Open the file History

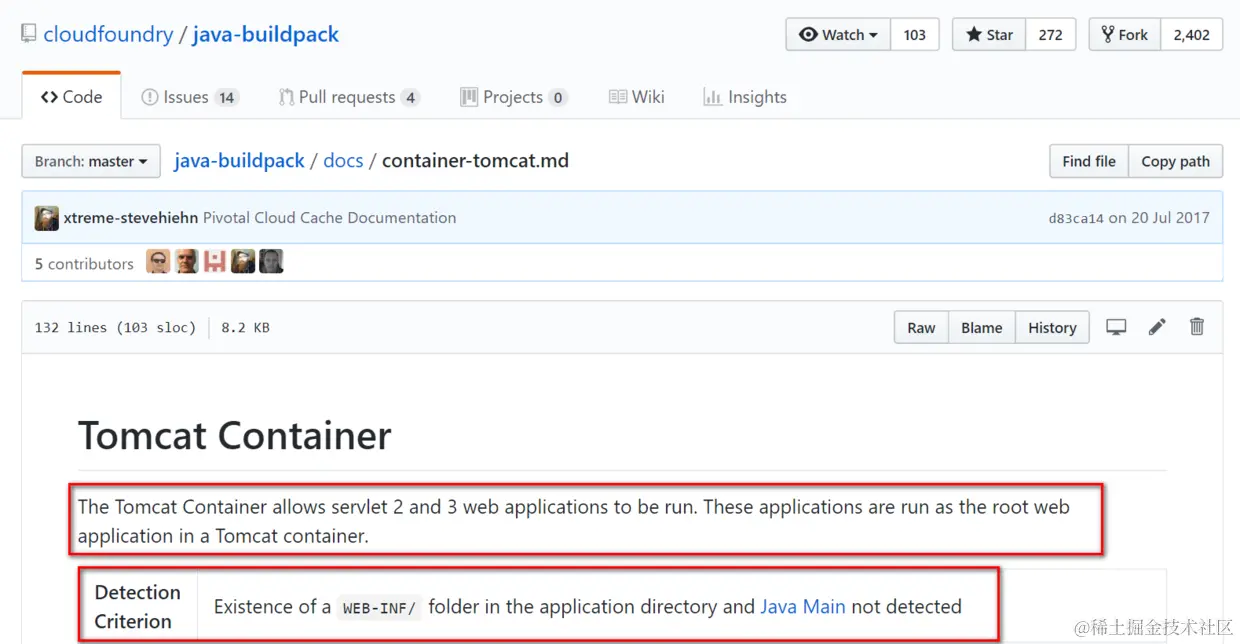(x=1052, y=327)
